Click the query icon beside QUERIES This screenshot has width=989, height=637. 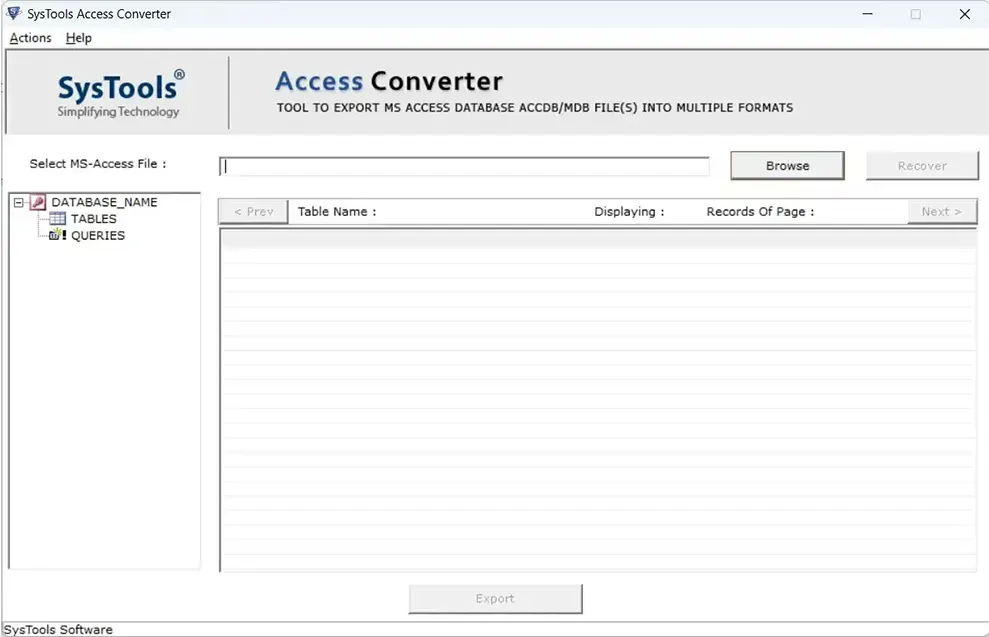click(57, 236)
